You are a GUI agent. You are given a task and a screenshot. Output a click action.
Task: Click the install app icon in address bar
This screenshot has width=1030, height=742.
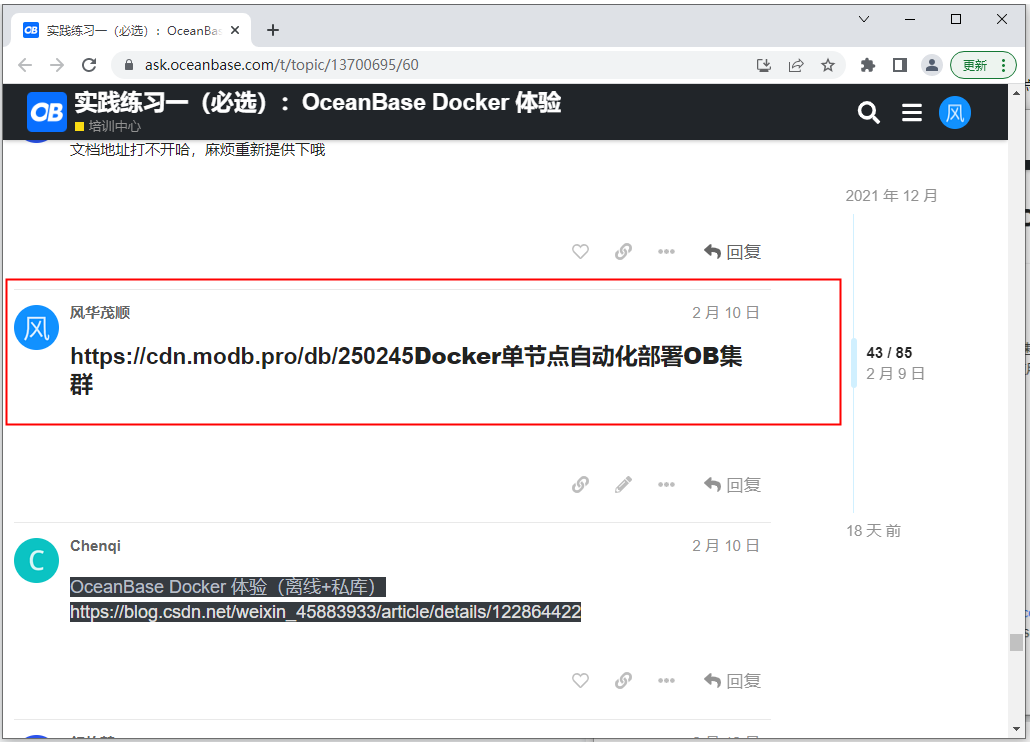[763, 65]
